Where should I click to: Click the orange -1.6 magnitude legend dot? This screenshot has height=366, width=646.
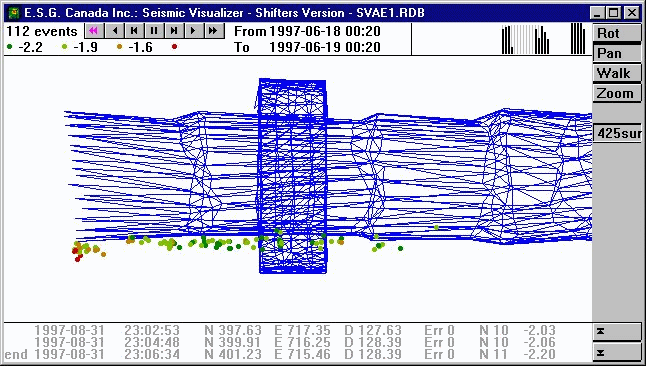click(119, 47)
